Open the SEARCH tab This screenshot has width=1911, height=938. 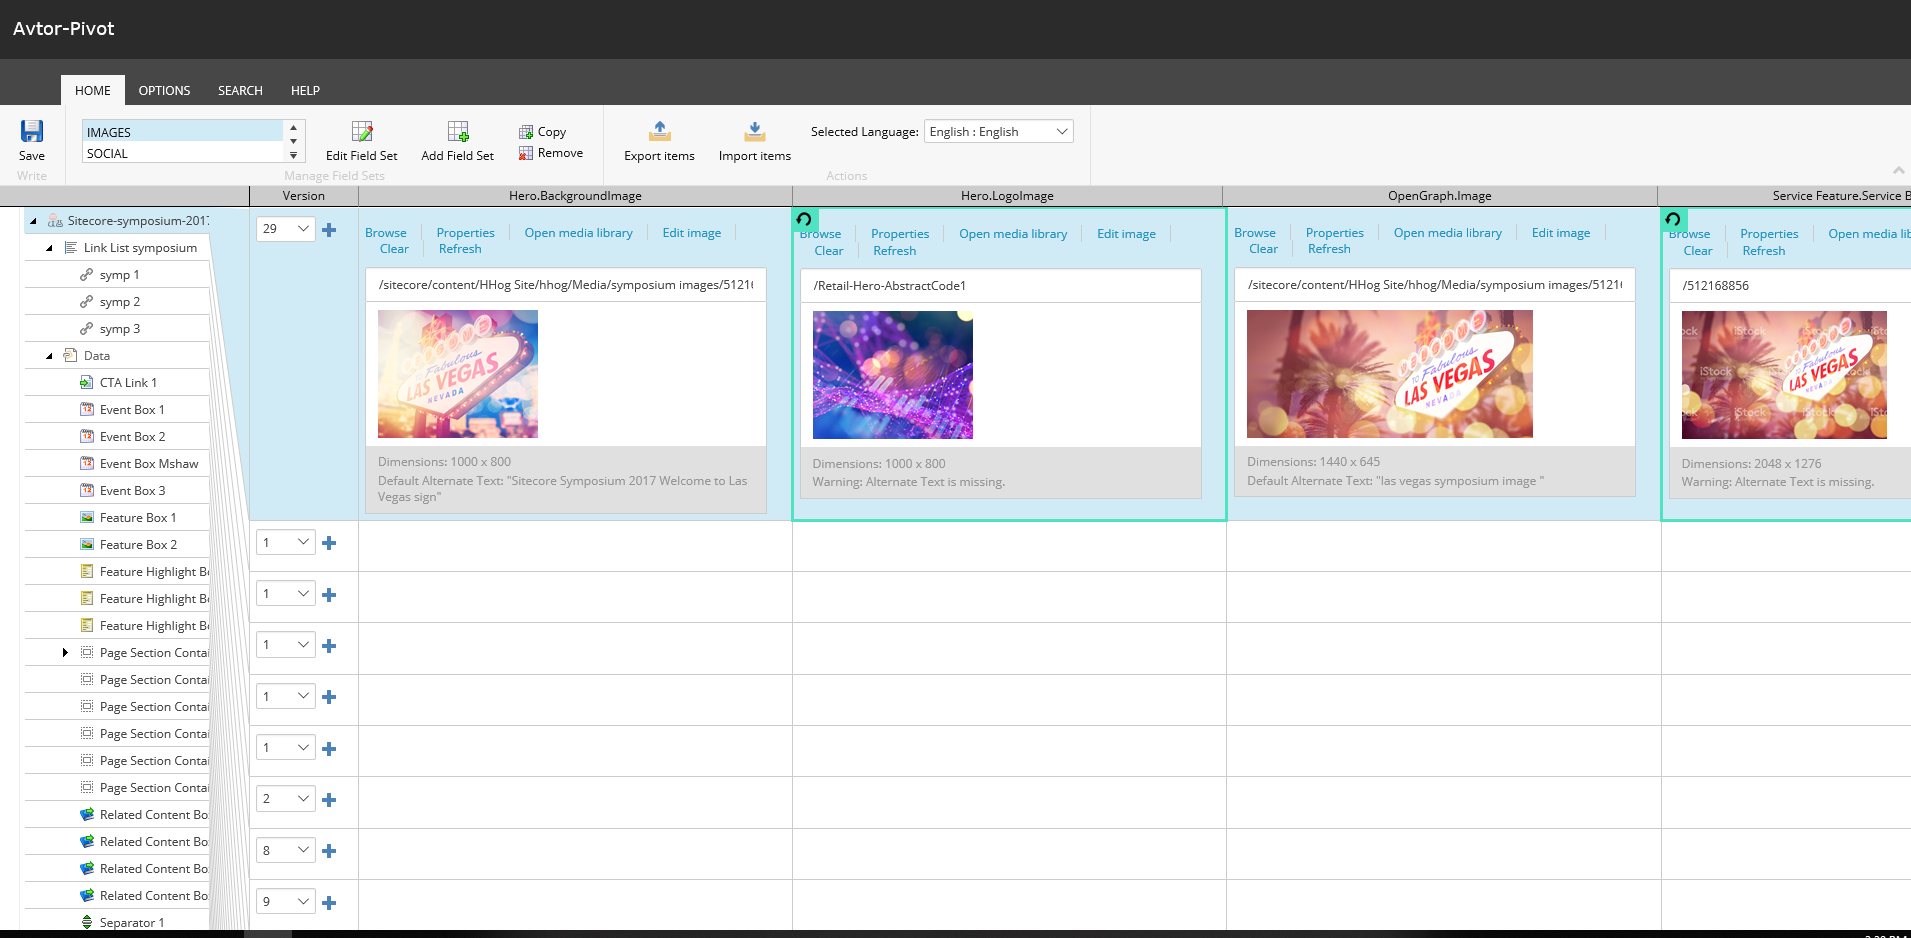(x=240, y=91)
